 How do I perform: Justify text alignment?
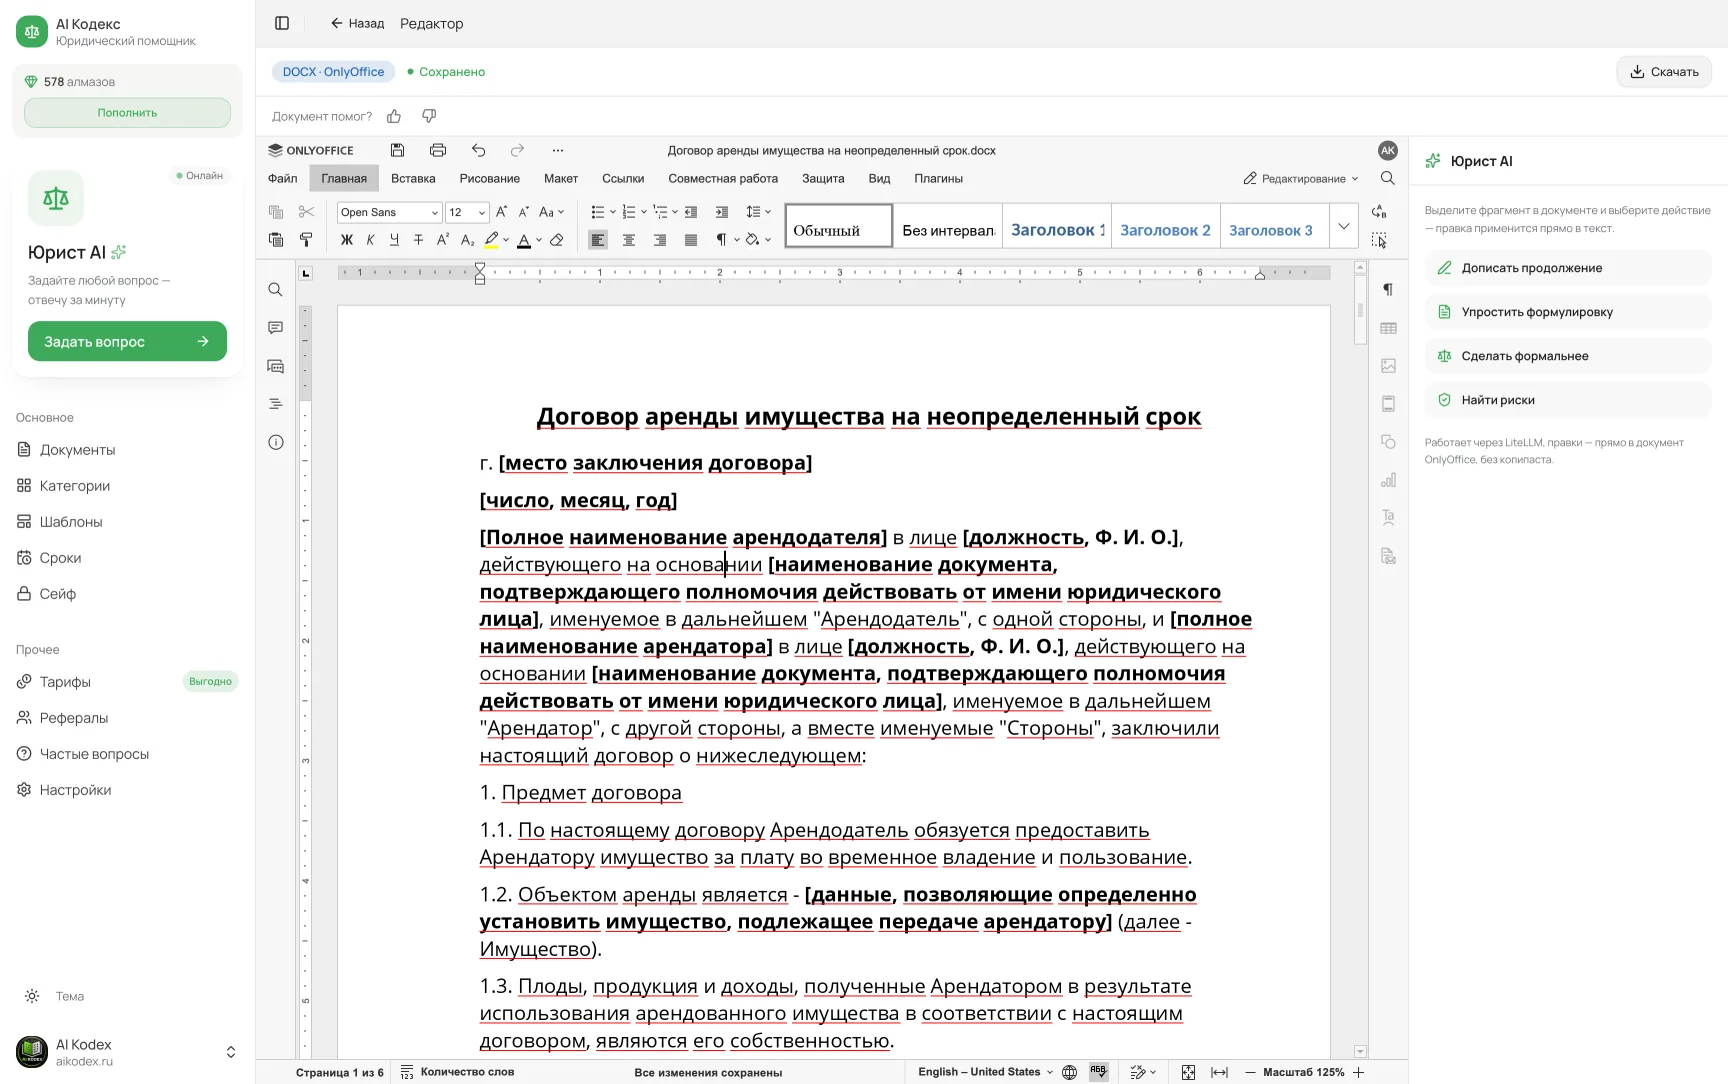pyautogui.click(x=691, y=240)
